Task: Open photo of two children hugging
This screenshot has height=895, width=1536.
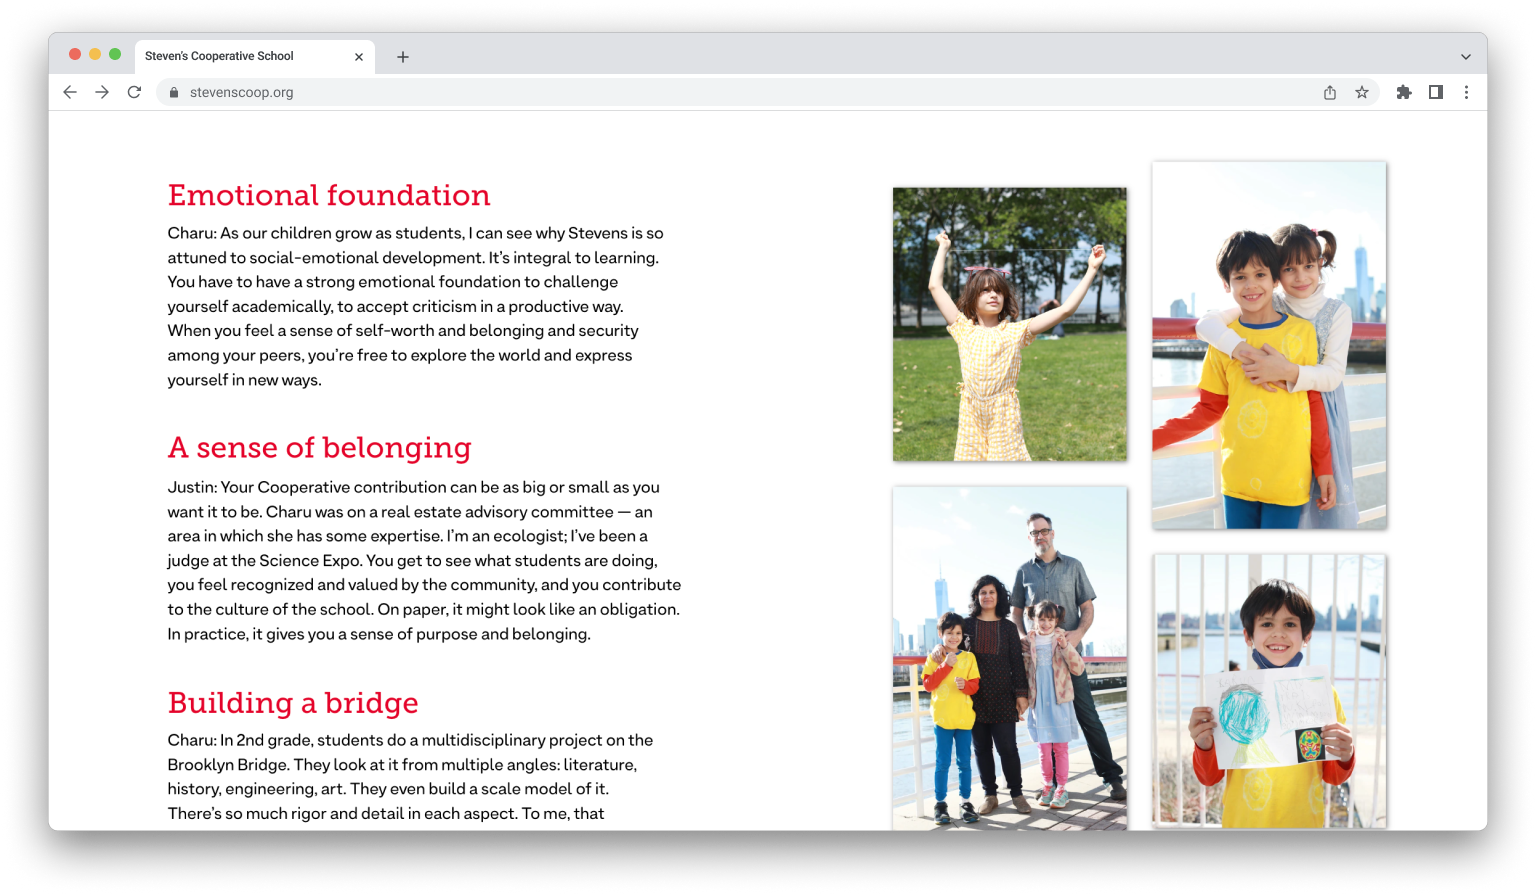Action: click(1269, 345)
